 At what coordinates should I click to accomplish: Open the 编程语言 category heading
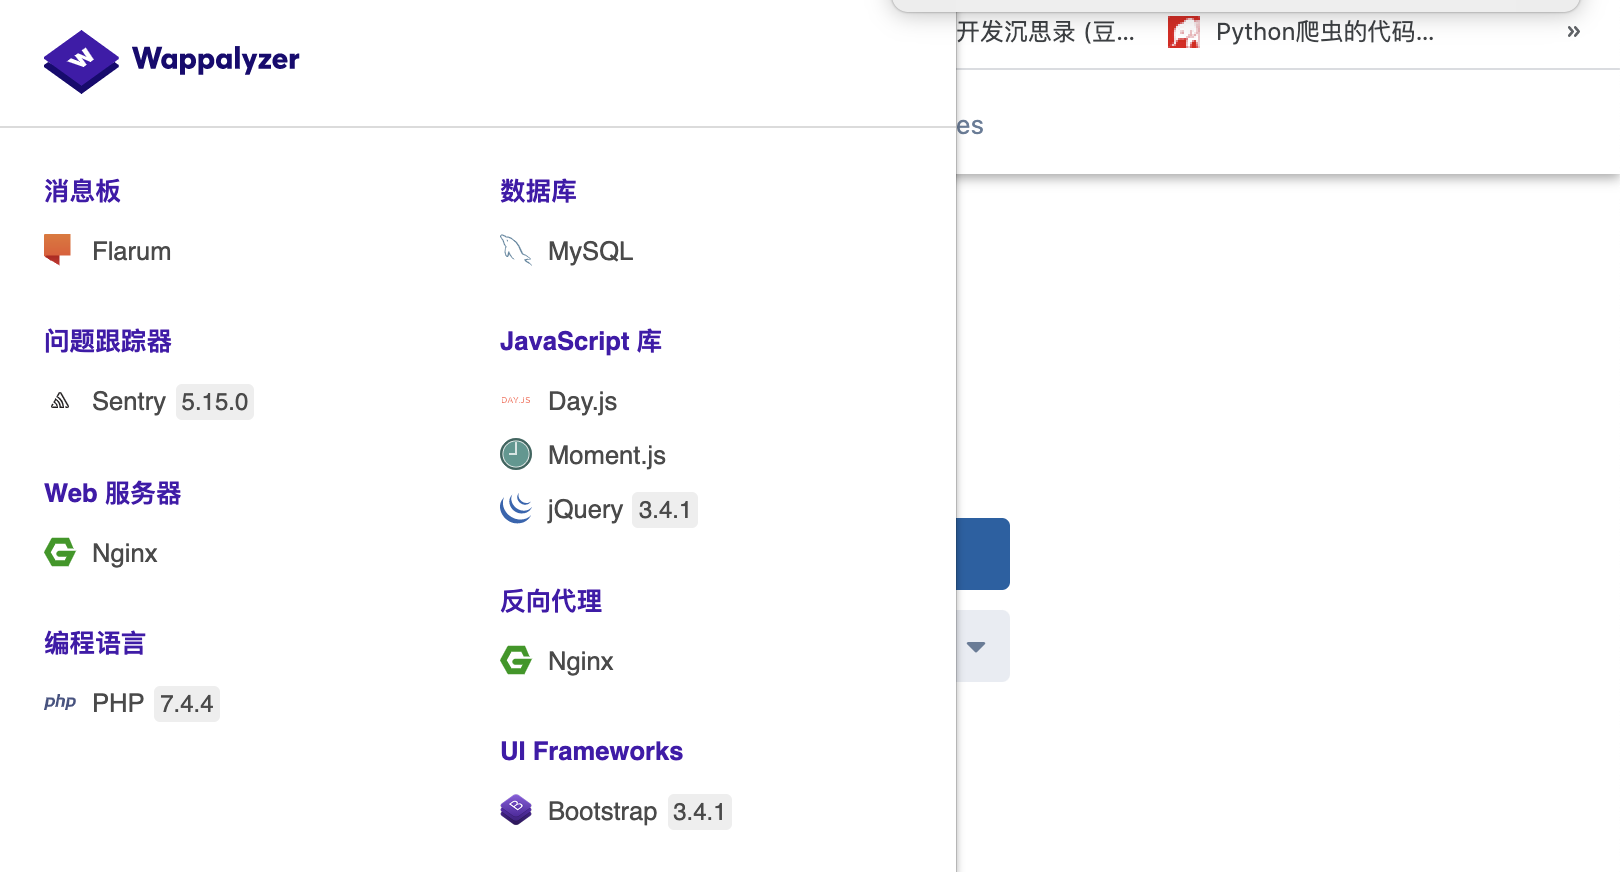(95, 643)
